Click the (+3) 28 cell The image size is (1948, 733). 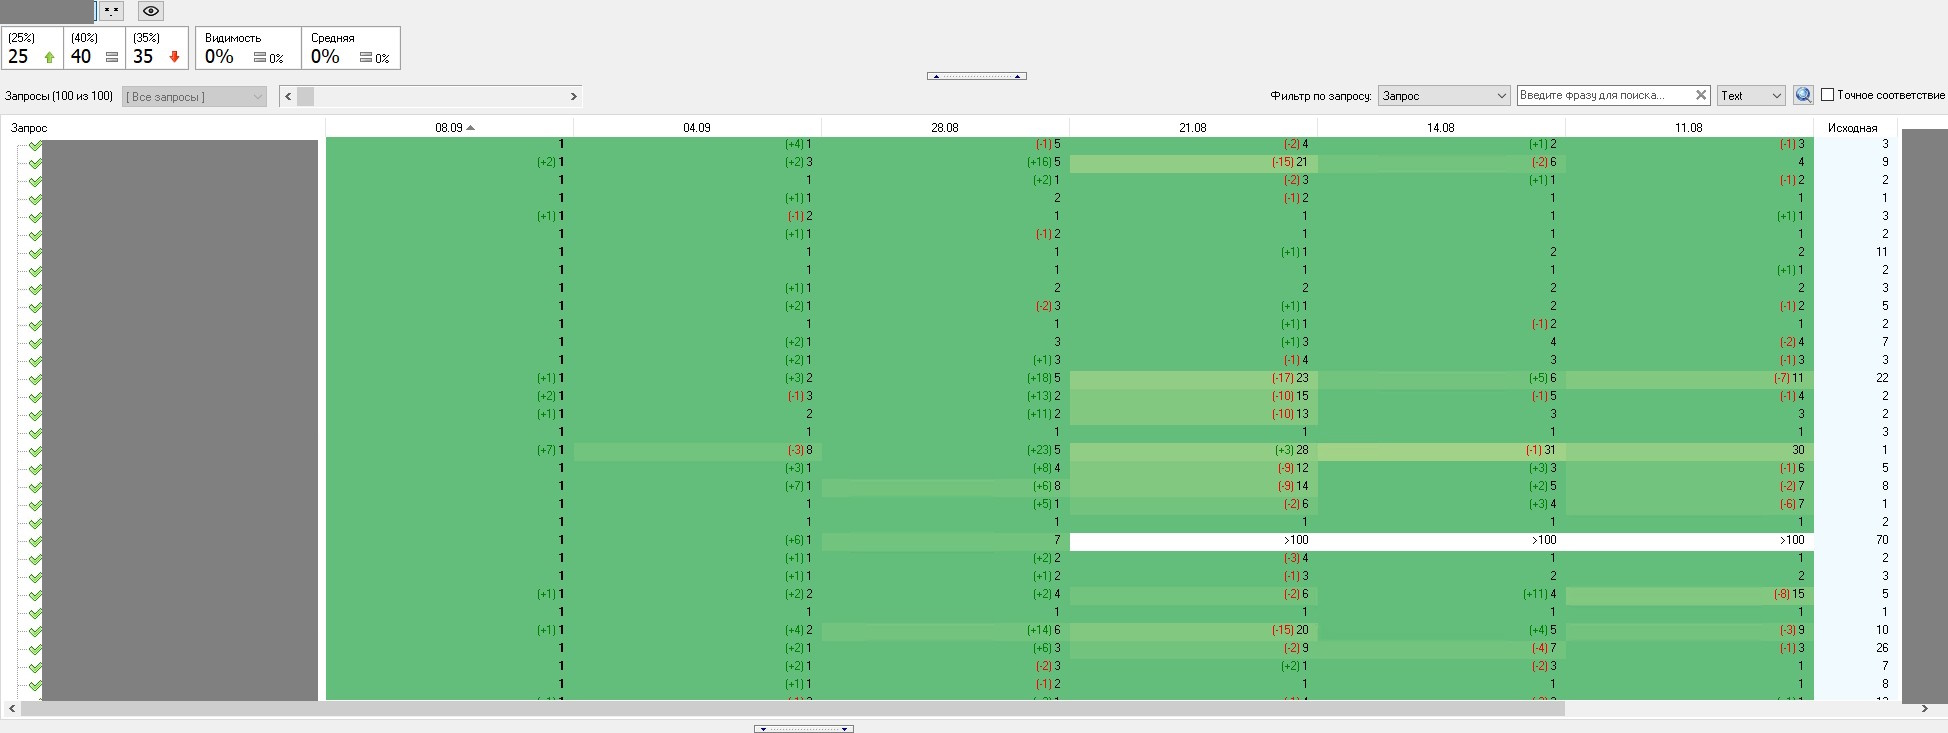pyautogui.click(x=1193, y=451)
